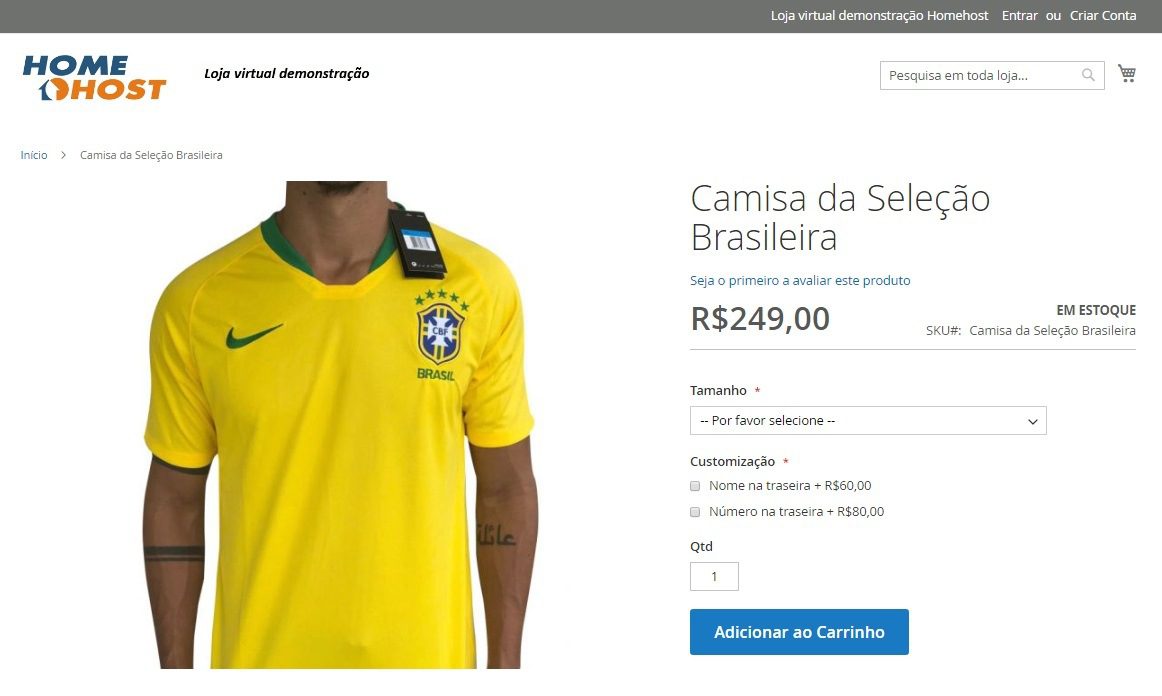Viewport: 1162px width, 696px height.
Task: Open the Tamanho size dropdown
Action: point(868,420)
